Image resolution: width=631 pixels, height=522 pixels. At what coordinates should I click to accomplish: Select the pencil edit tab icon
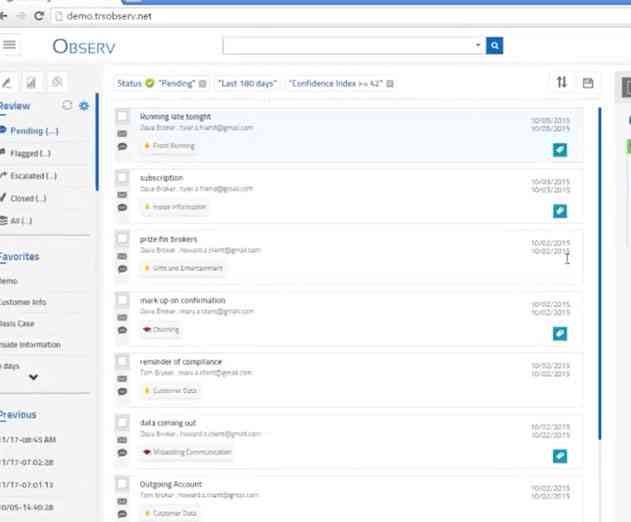click(6, 83)
